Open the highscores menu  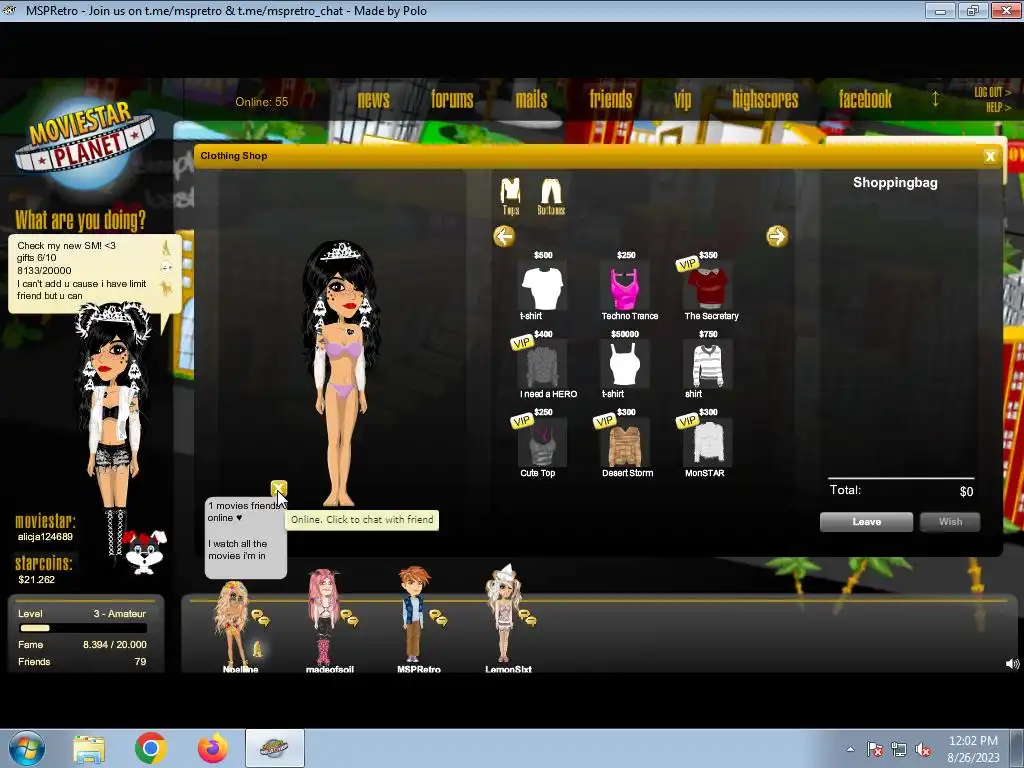click(x=765, y=99)
